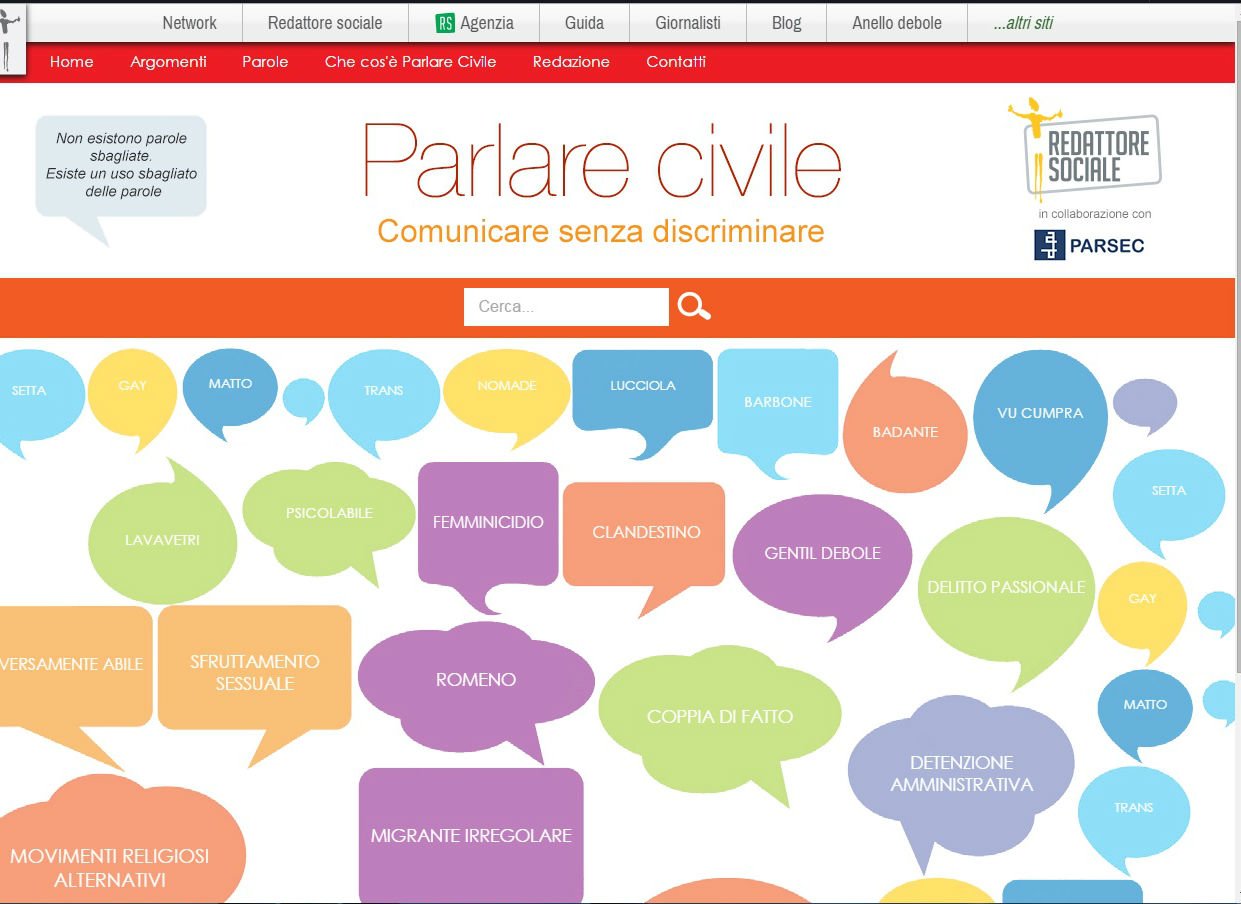Open the Blog tab

[787, 23]
